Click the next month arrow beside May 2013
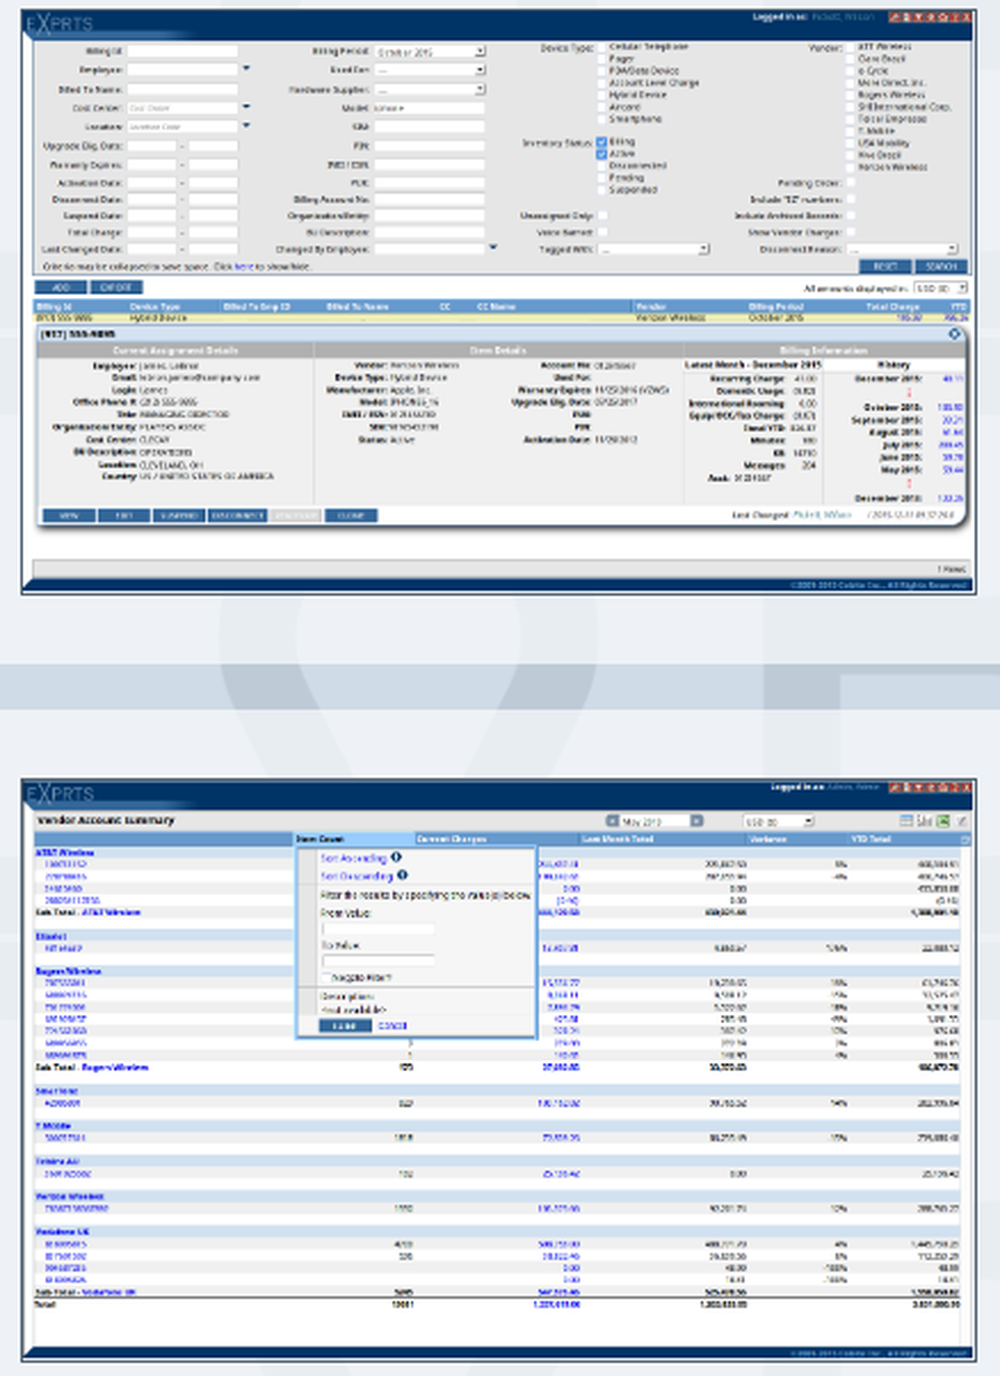The image size is (1000, 1376). click(x=697, y=821)
